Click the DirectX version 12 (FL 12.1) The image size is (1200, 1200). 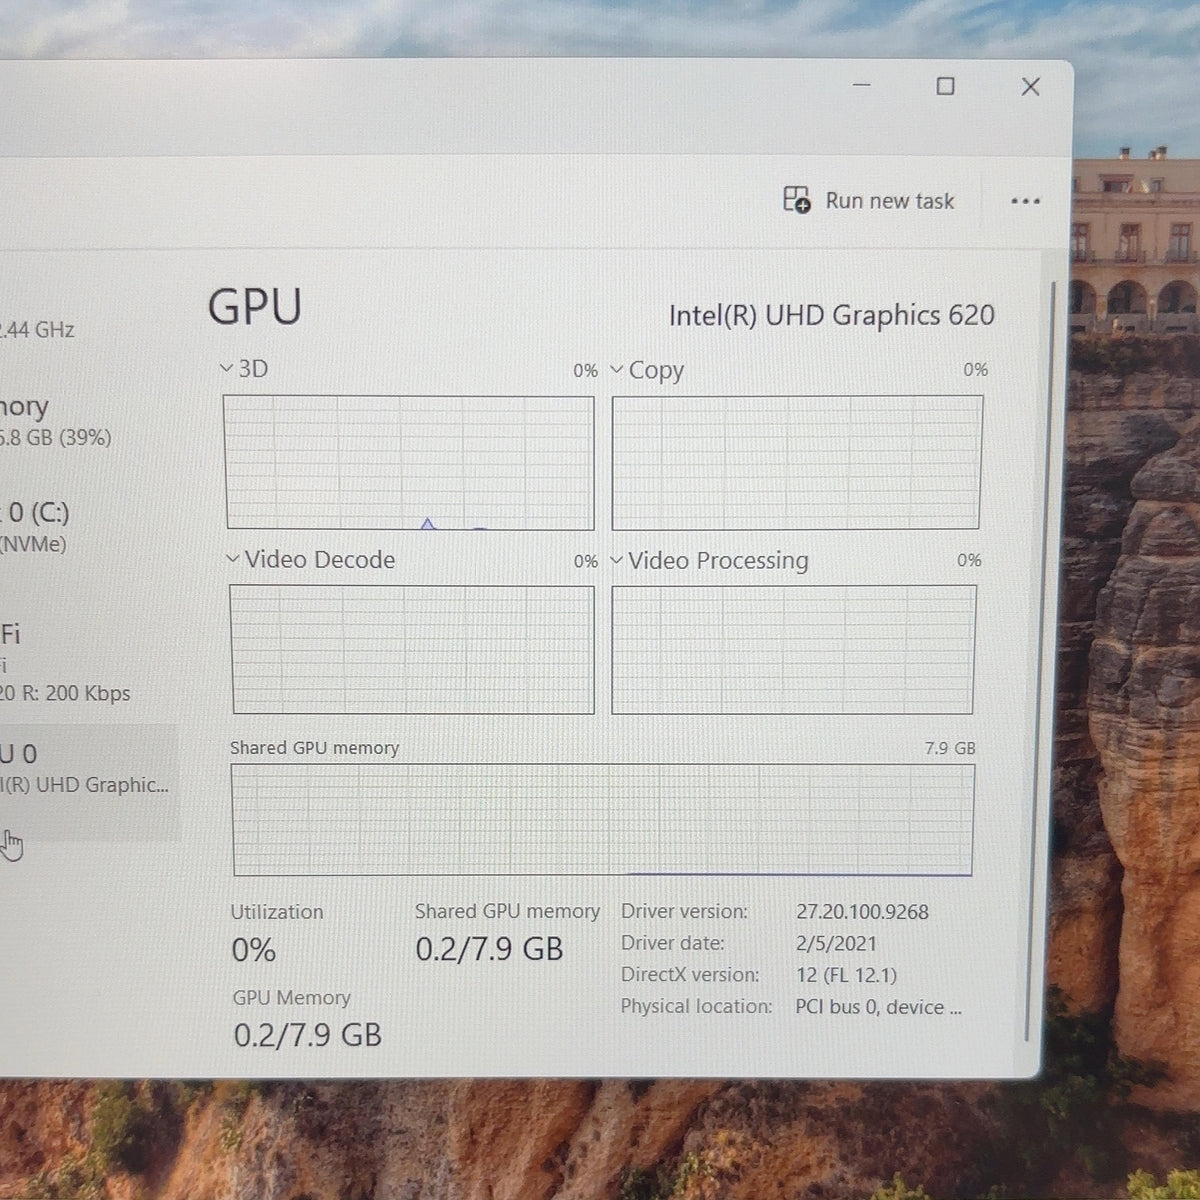pyautogui.click(x=846, y=975)
